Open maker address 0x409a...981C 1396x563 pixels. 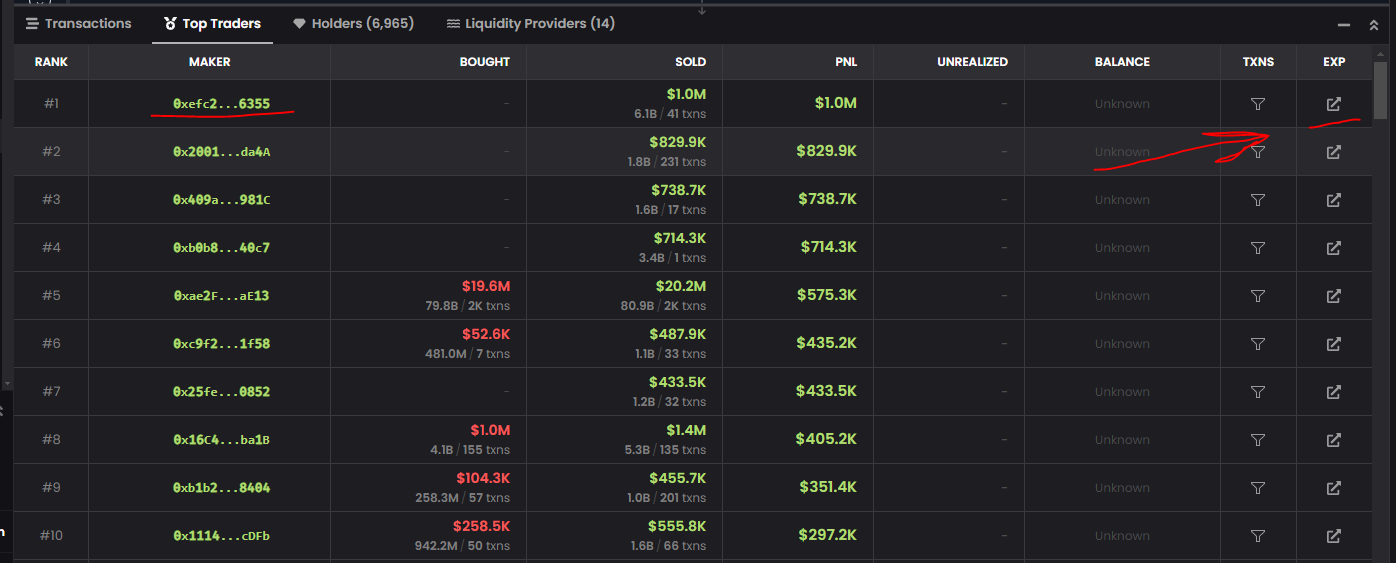point(221,200)
